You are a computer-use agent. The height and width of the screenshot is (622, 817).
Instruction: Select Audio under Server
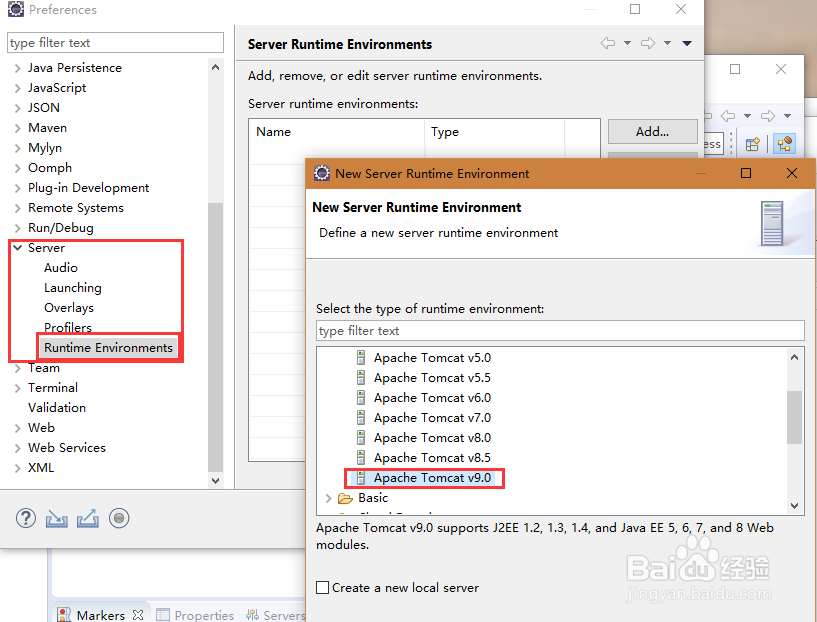coord(60,268)
